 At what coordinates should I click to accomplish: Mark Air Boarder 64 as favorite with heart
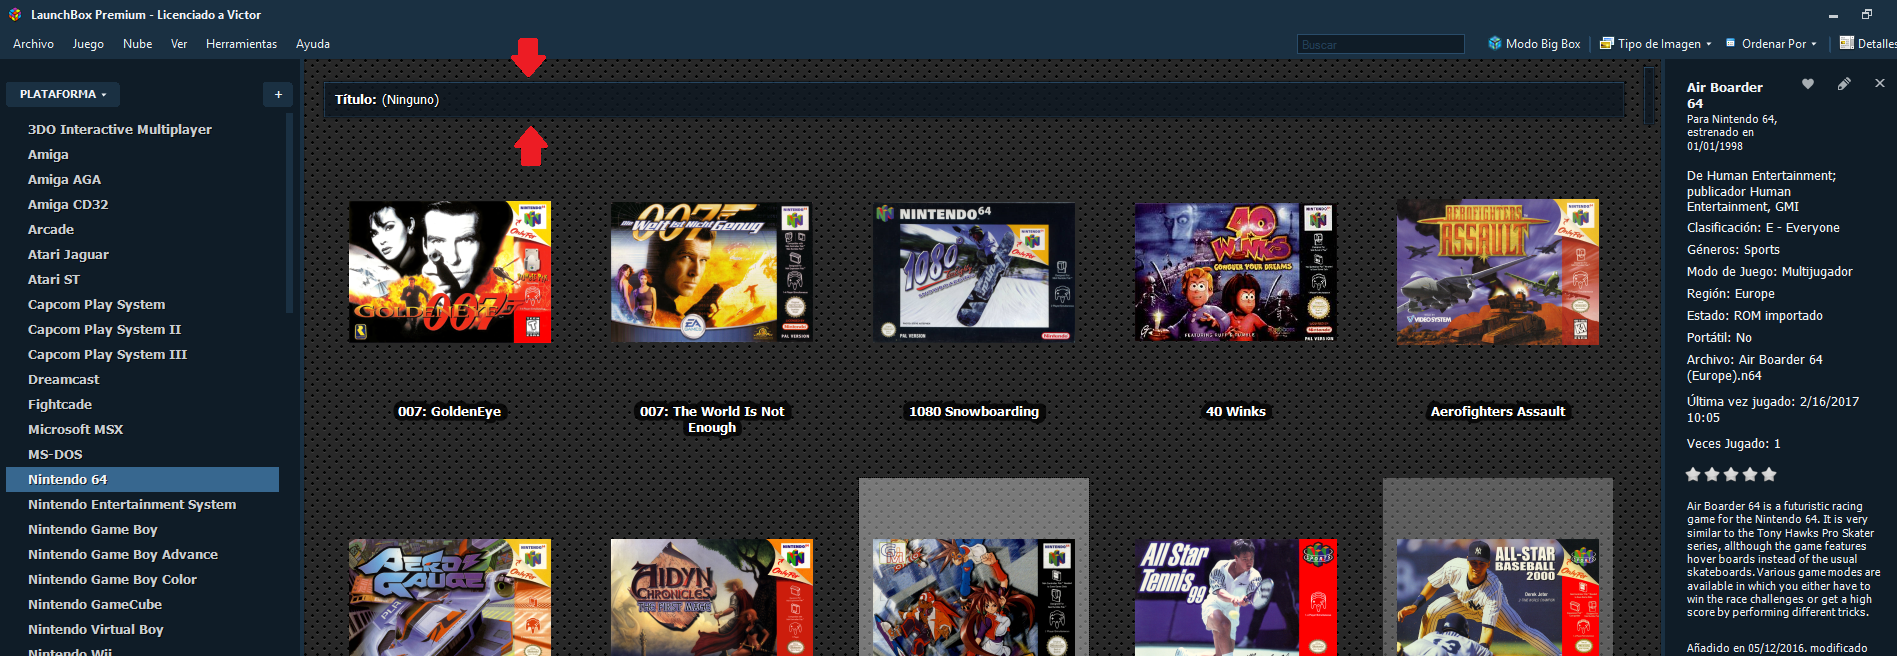click(x=1808, y=84)
